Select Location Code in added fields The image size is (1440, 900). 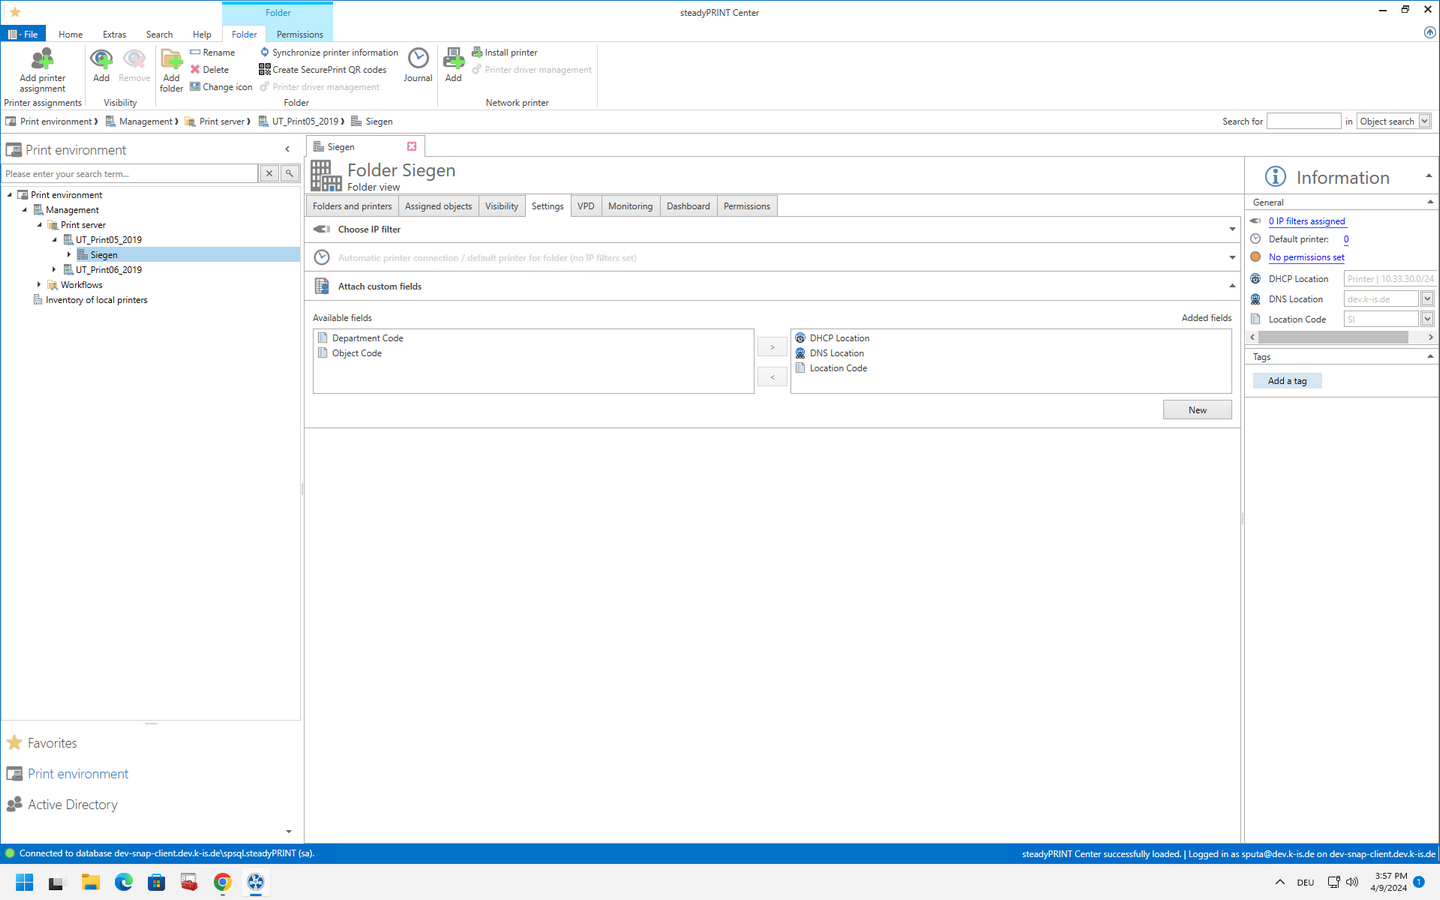(x=838, y=368)
